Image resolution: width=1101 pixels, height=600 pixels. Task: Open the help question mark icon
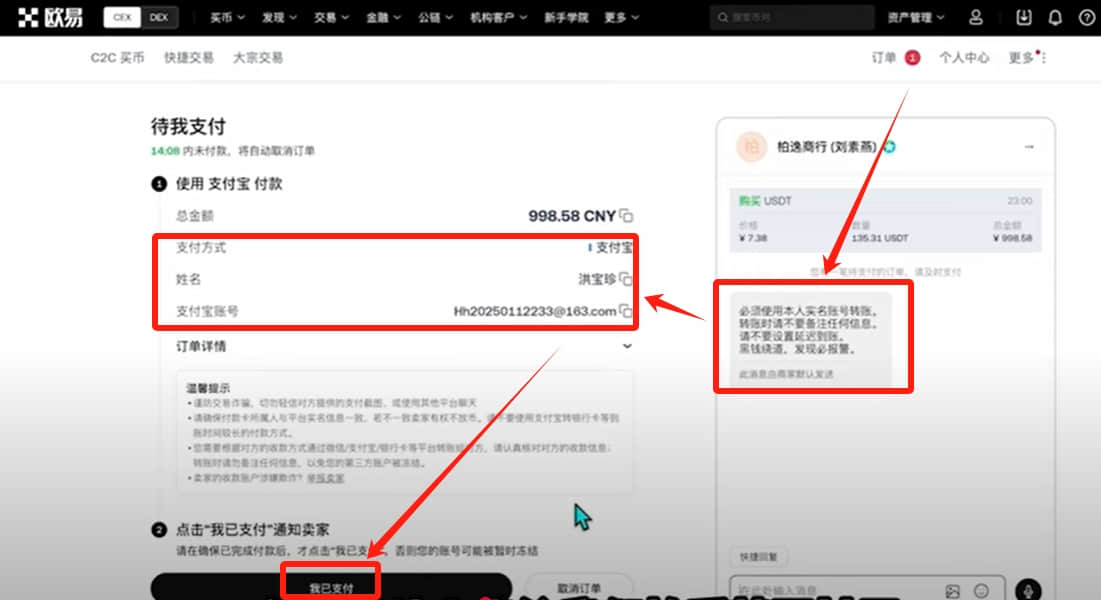(x=1086, y=18)
